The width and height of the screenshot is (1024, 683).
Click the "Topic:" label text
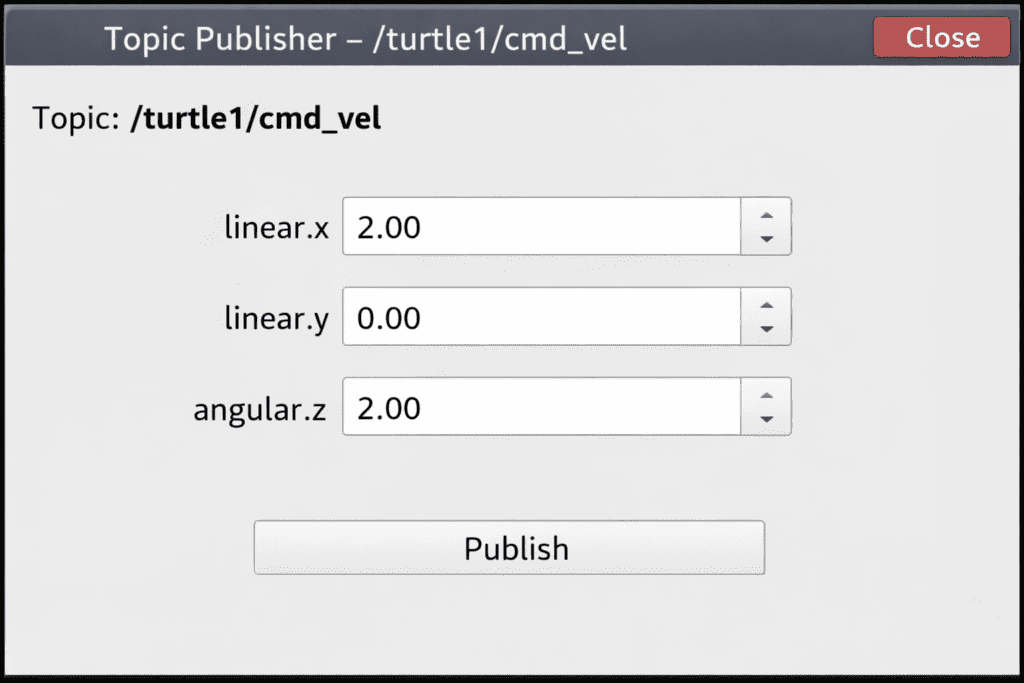[77, 119]
